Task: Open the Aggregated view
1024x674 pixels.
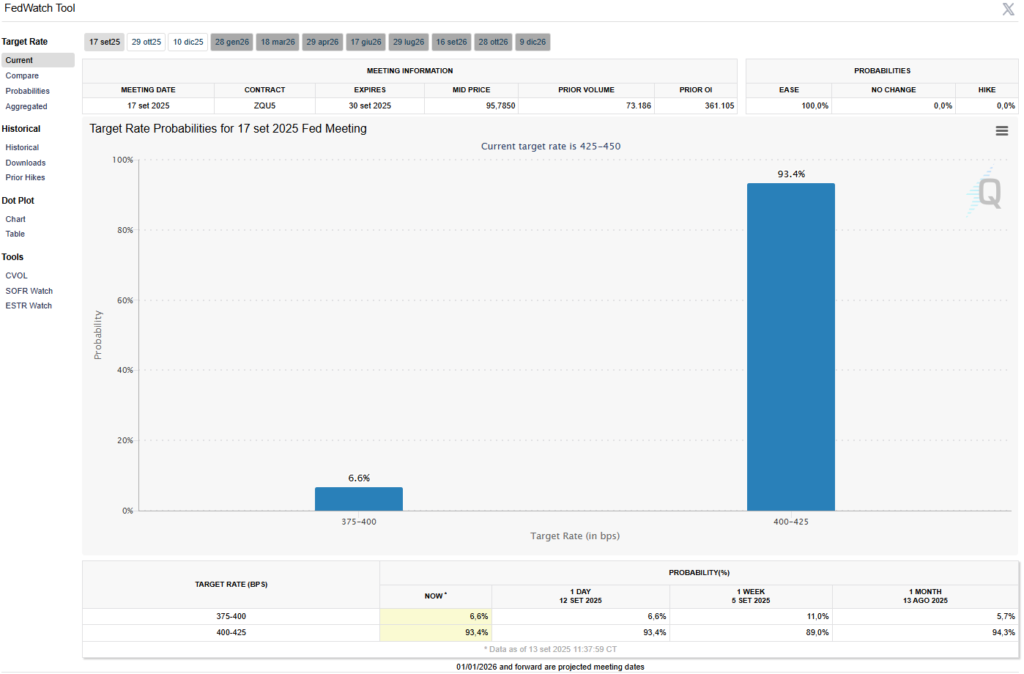Action: coord(26,106)
